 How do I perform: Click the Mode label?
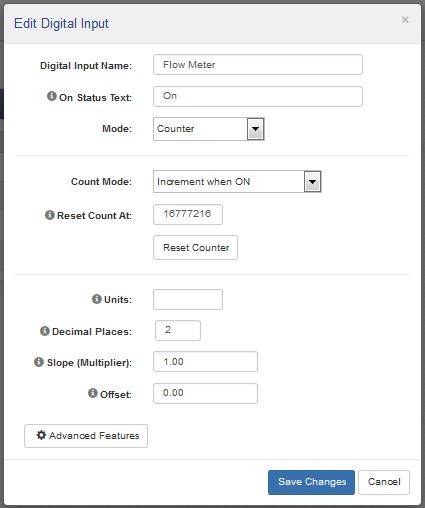click(x=117, y=129)
